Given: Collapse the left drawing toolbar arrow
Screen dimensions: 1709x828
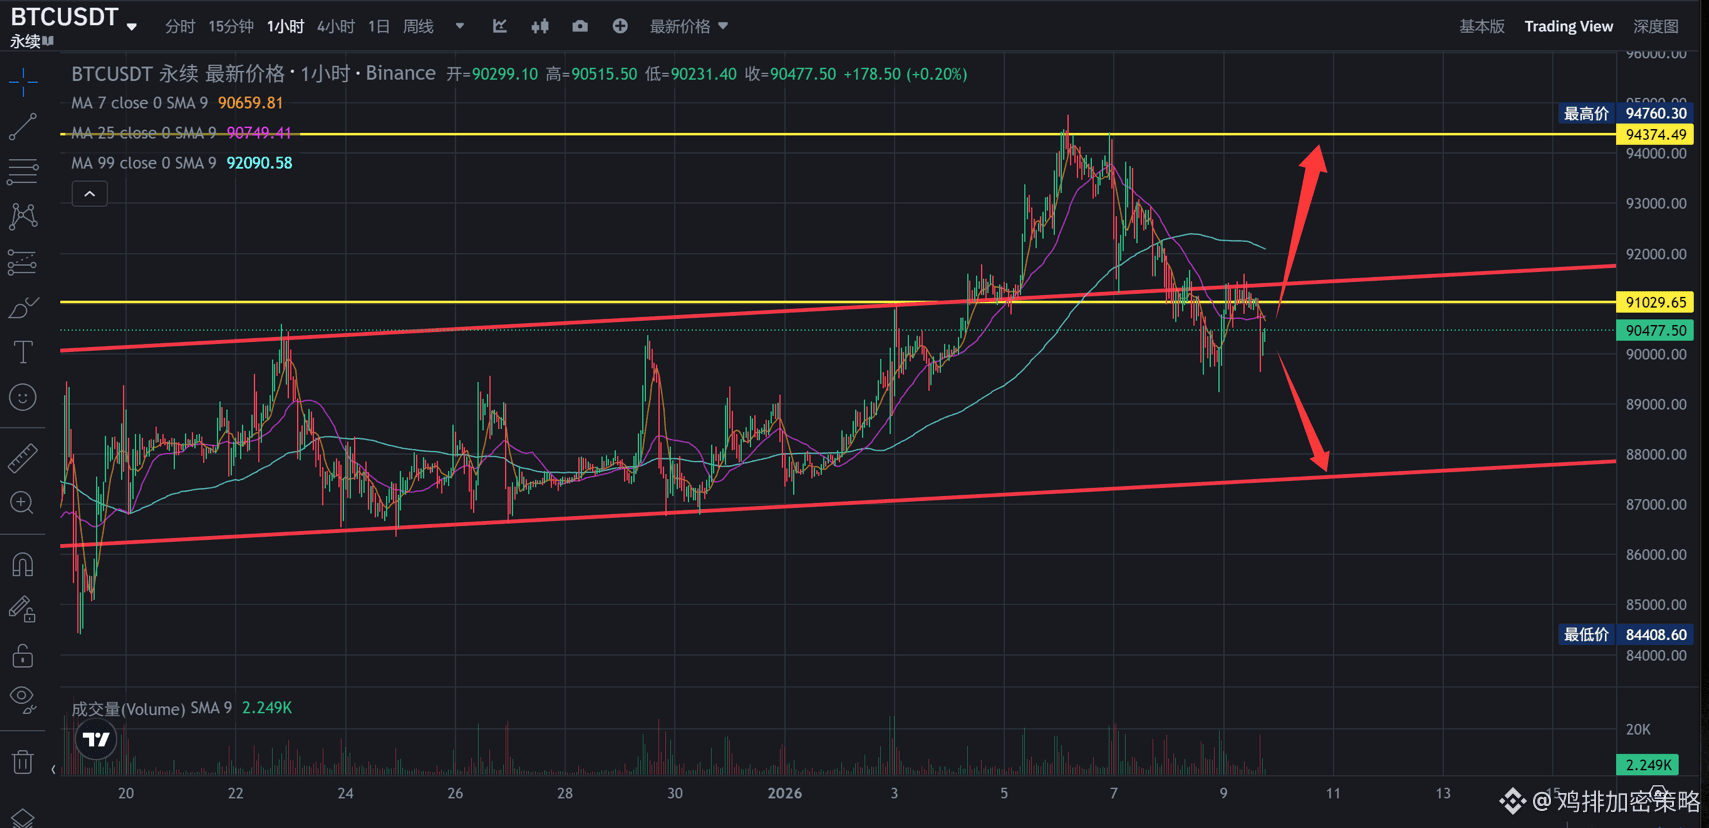Looking at the screenshot, I should pos(53,769).
